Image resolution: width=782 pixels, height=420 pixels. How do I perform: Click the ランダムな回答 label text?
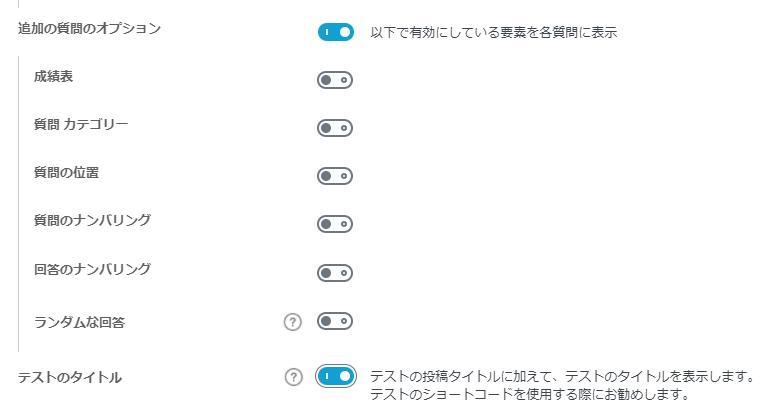79,322
